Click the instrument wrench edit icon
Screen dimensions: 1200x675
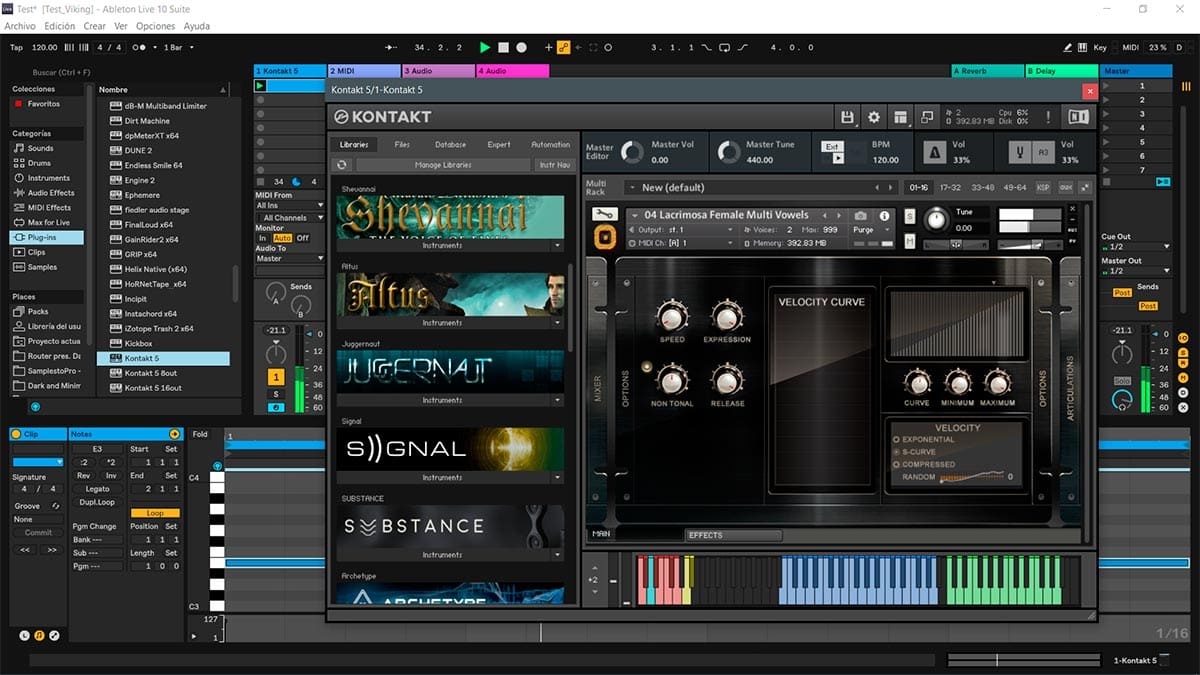(603, 214)
